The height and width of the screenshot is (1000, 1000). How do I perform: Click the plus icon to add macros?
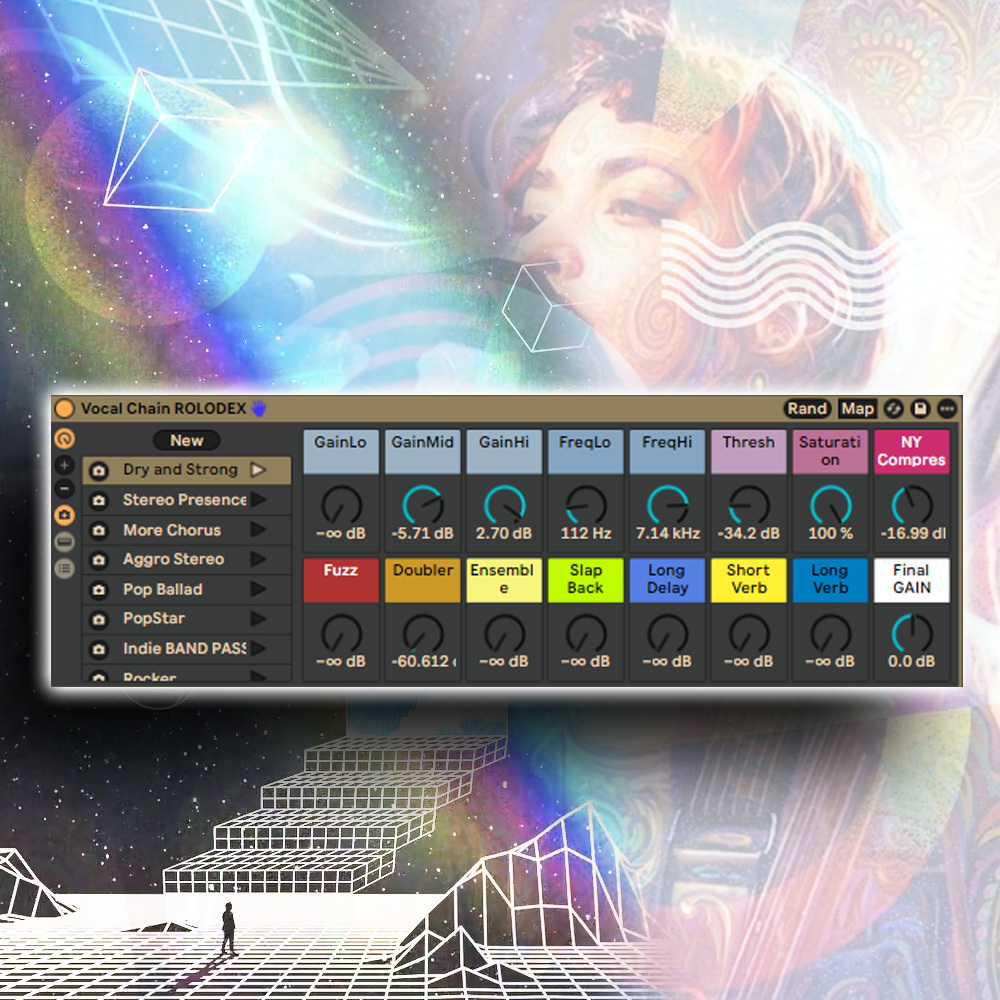point(64,465)
